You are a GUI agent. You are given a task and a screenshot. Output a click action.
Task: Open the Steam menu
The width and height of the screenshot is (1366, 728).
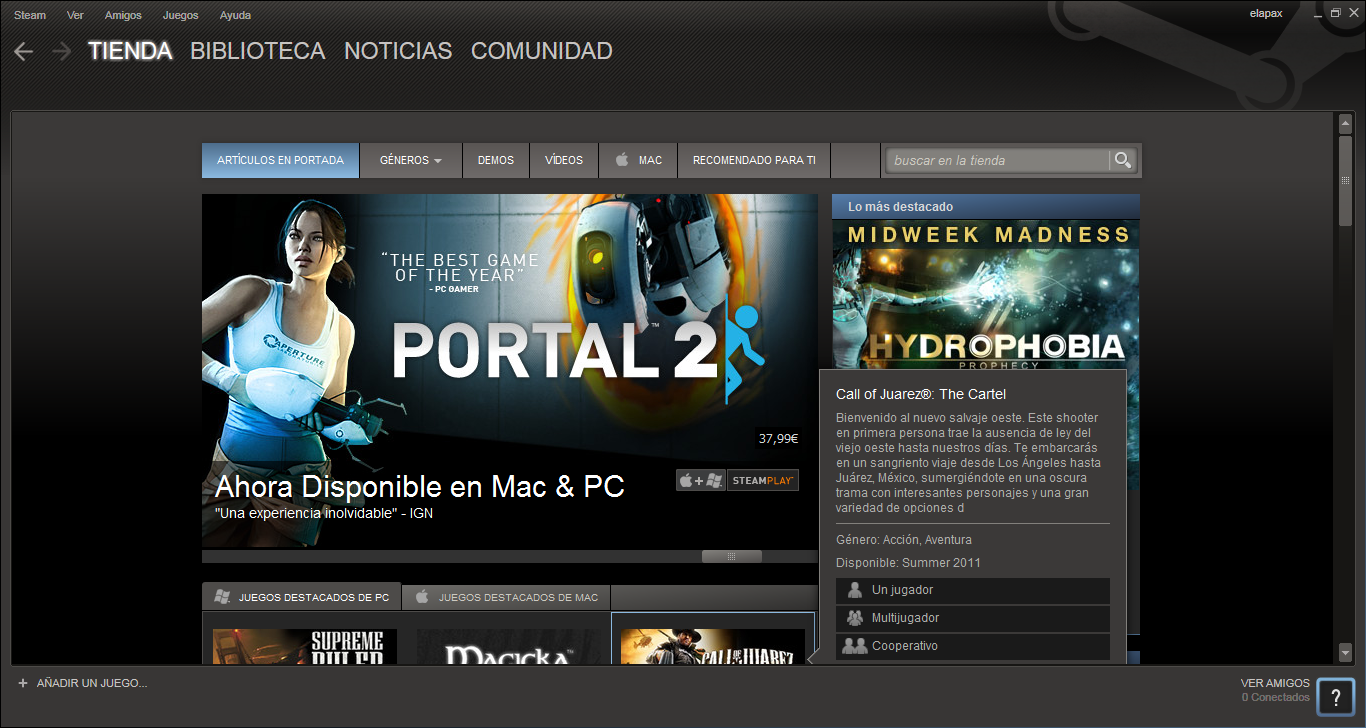(30, 15)
